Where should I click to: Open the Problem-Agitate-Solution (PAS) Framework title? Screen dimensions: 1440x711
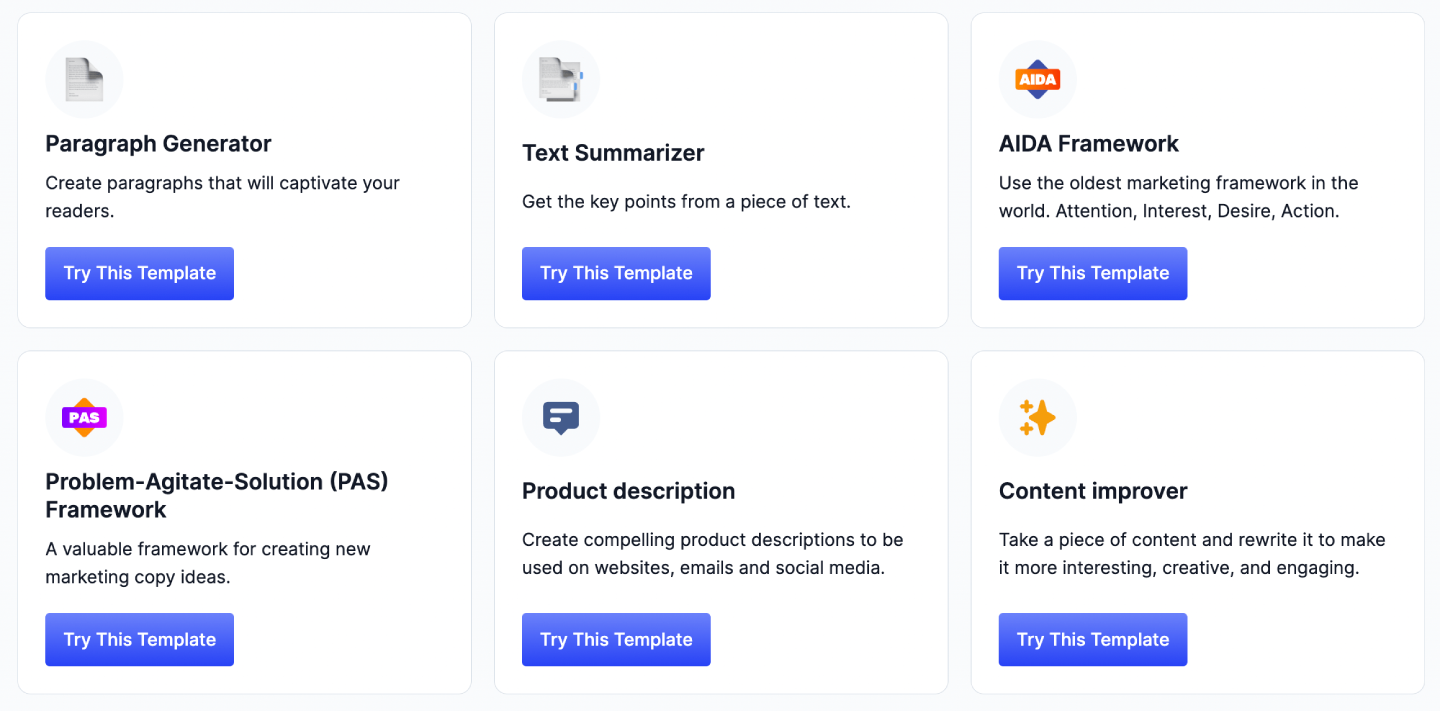216,495
